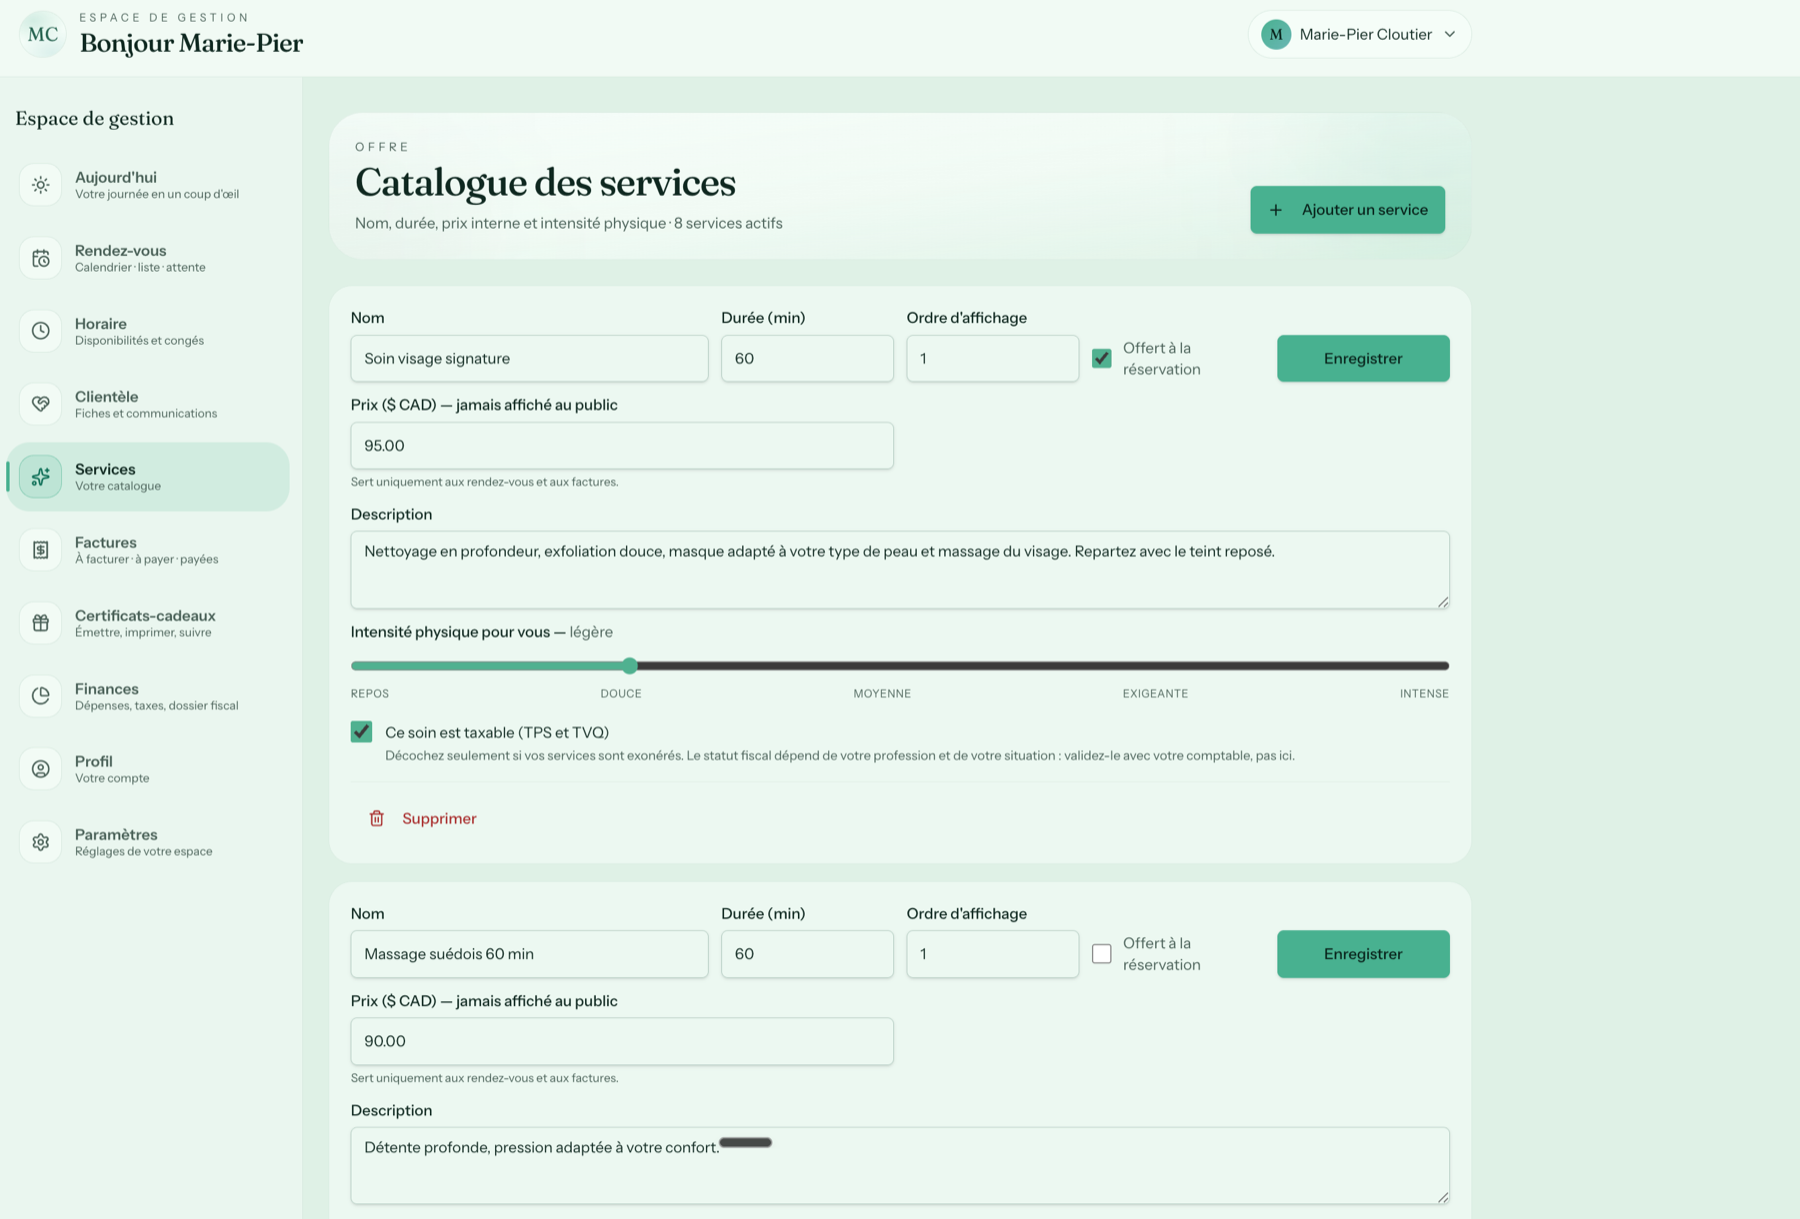
Task: Click the Nom field containing Massage suédois 60 min
Action: click(x=529, y=954)
